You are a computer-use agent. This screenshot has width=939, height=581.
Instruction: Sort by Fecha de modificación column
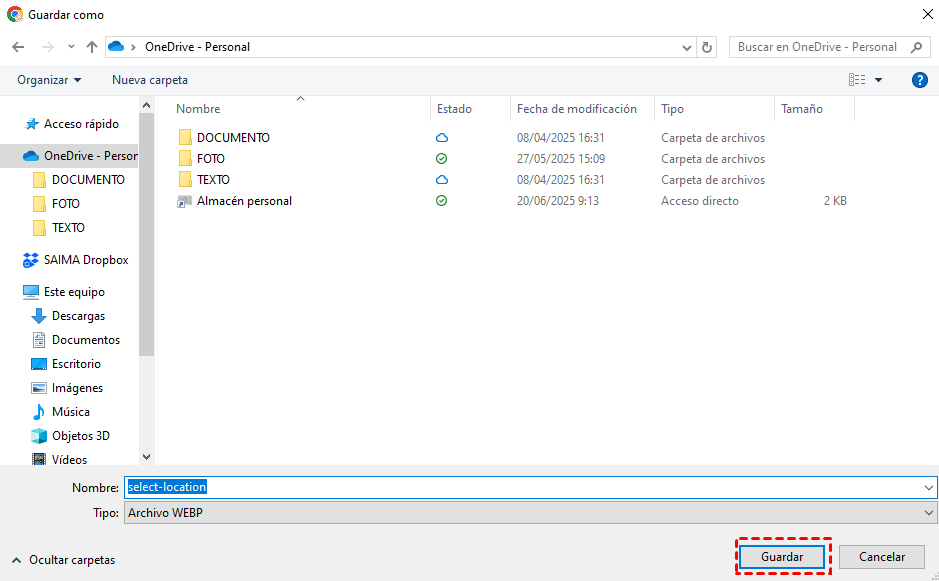(x=577, y=109)
